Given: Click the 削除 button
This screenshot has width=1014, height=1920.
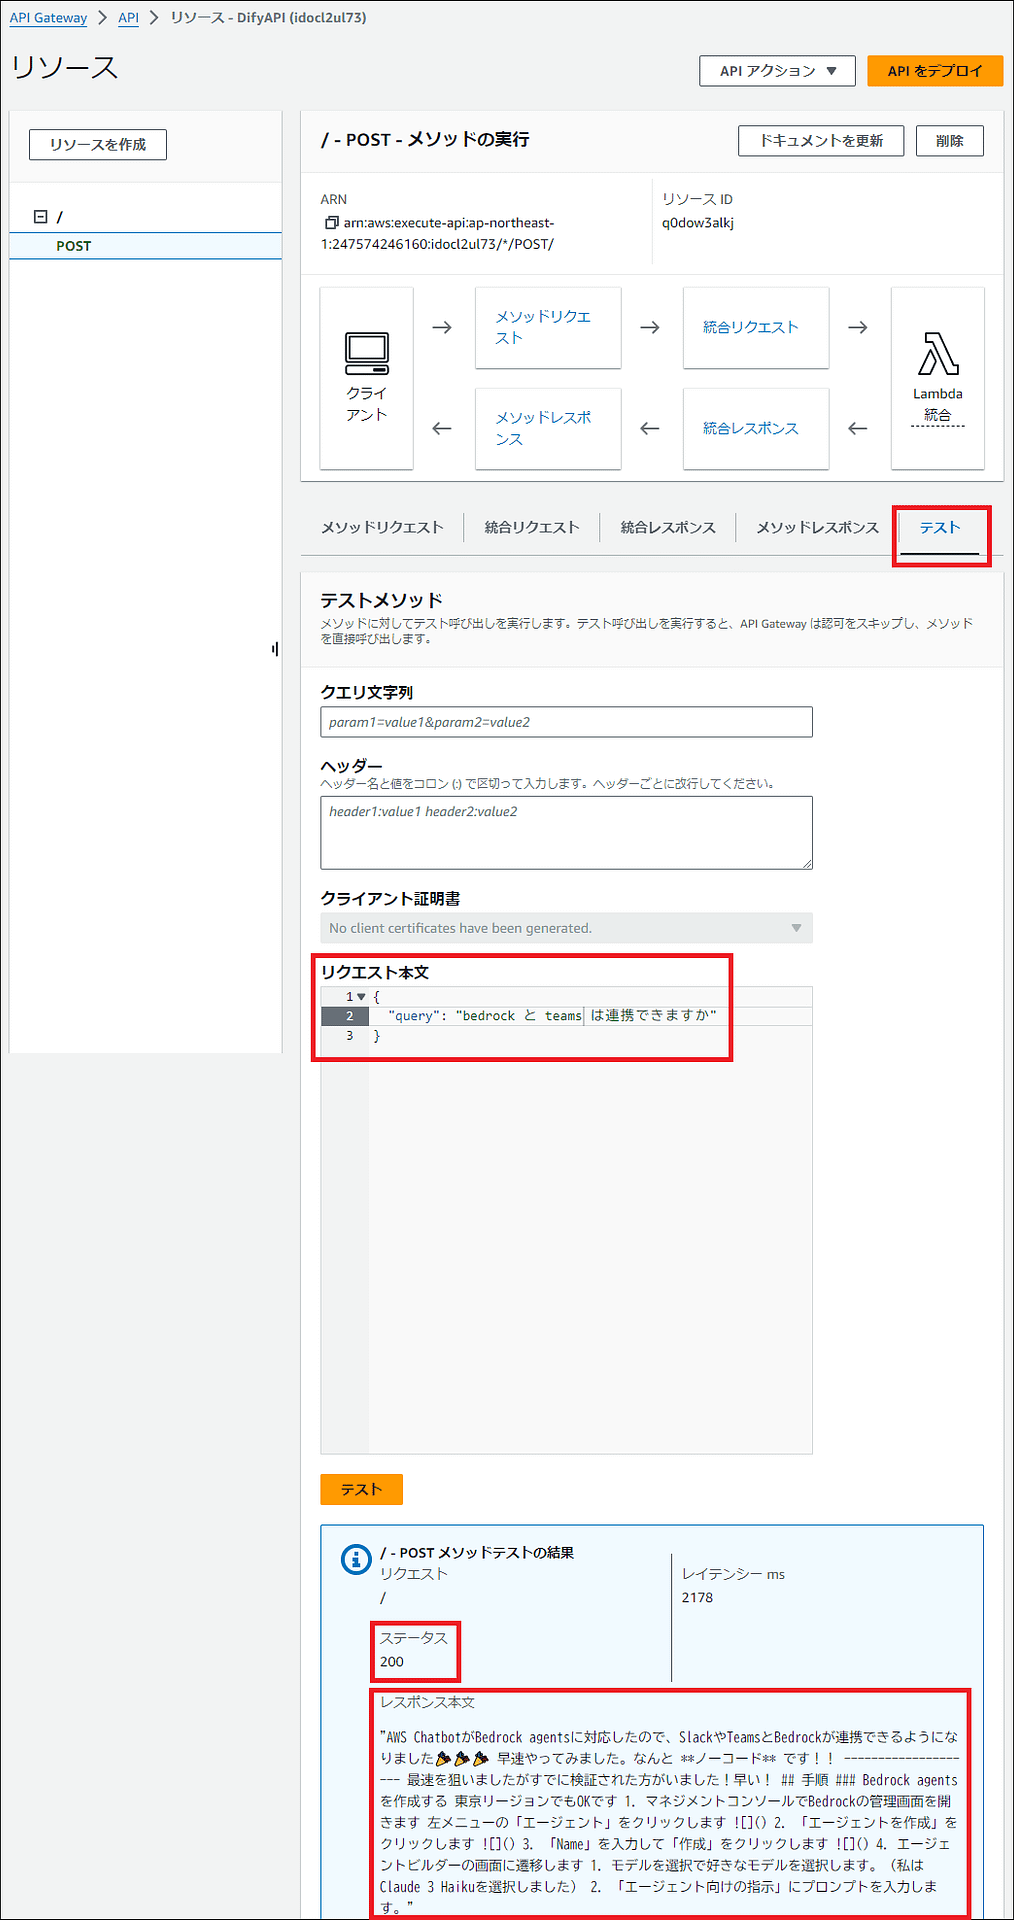Looking at the screenshot, I should 949,141.
